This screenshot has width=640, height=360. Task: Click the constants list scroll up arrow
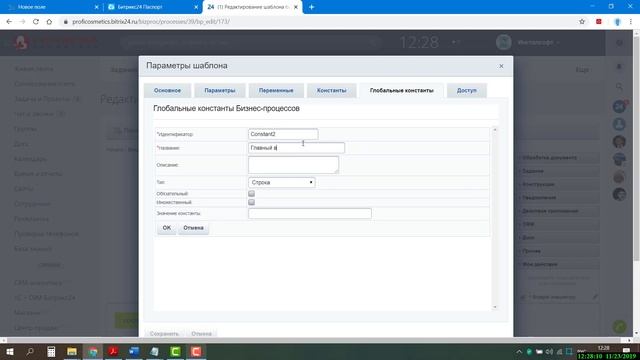(495, 130)
